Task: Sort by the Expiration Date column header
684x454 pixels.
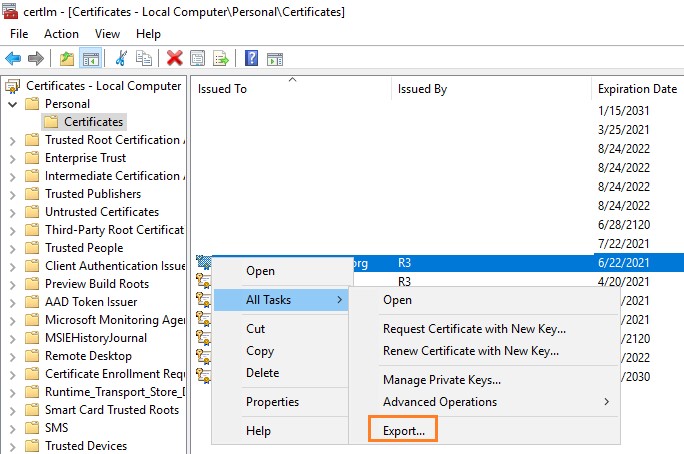Action: coord(638,89)
